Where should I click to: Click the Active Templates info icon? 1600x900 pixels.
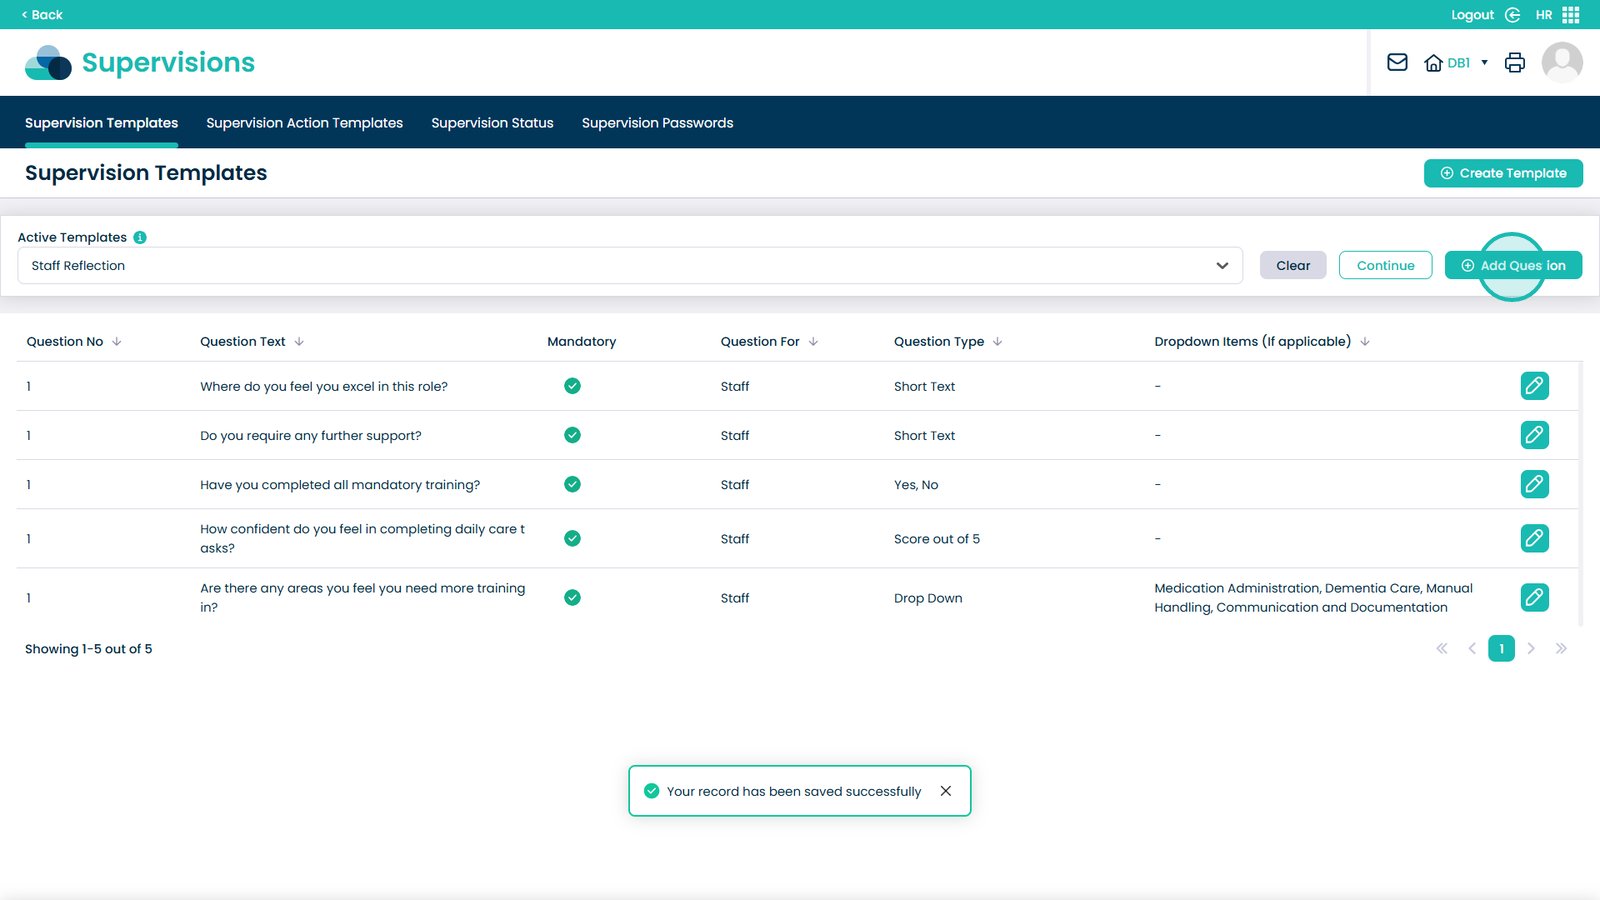click(x=140, y=237)
